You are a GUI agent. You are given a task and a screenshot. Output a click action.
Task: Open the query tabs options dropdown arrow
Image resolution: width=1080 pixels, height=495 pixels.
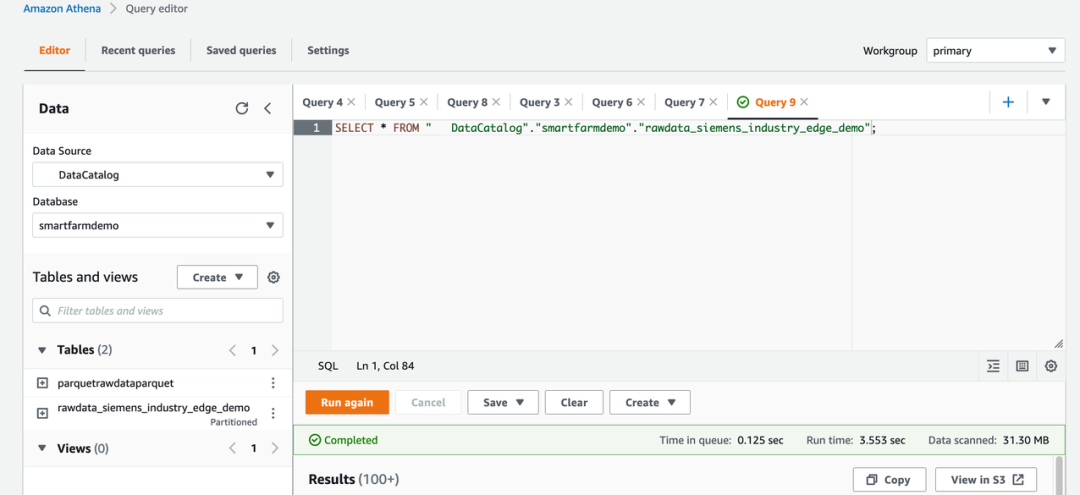click(1046, 102)
